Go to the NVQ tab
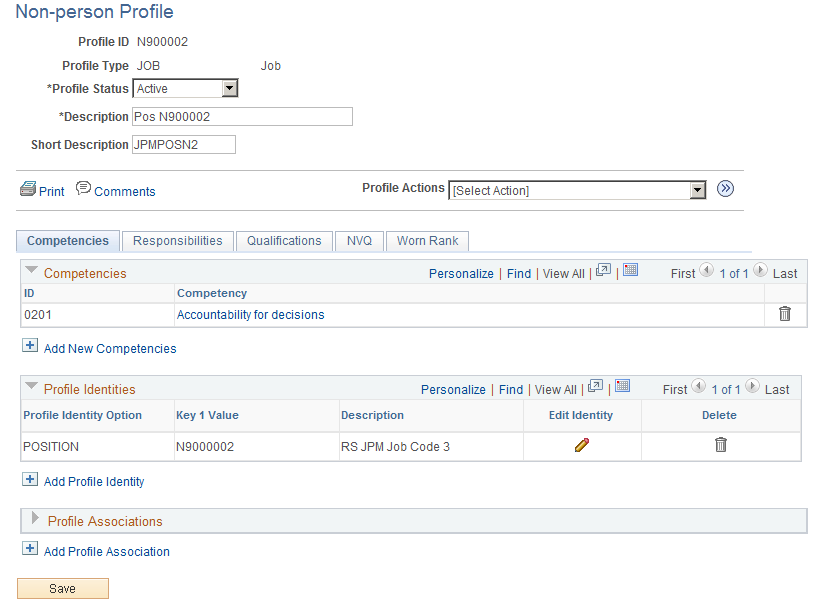Image resolution: width=825 pixels, height=602 pixels. pos(359,241)
